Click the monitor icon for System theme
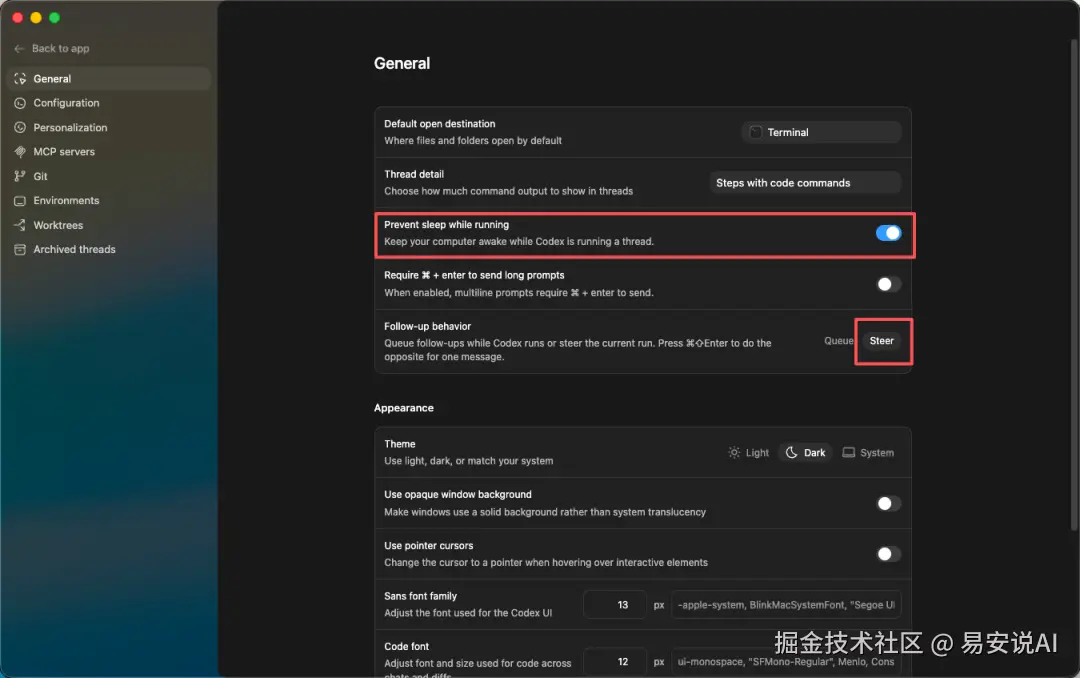Screen dimensions: 1080x678 pyautogui.click(x=849, y=453)
